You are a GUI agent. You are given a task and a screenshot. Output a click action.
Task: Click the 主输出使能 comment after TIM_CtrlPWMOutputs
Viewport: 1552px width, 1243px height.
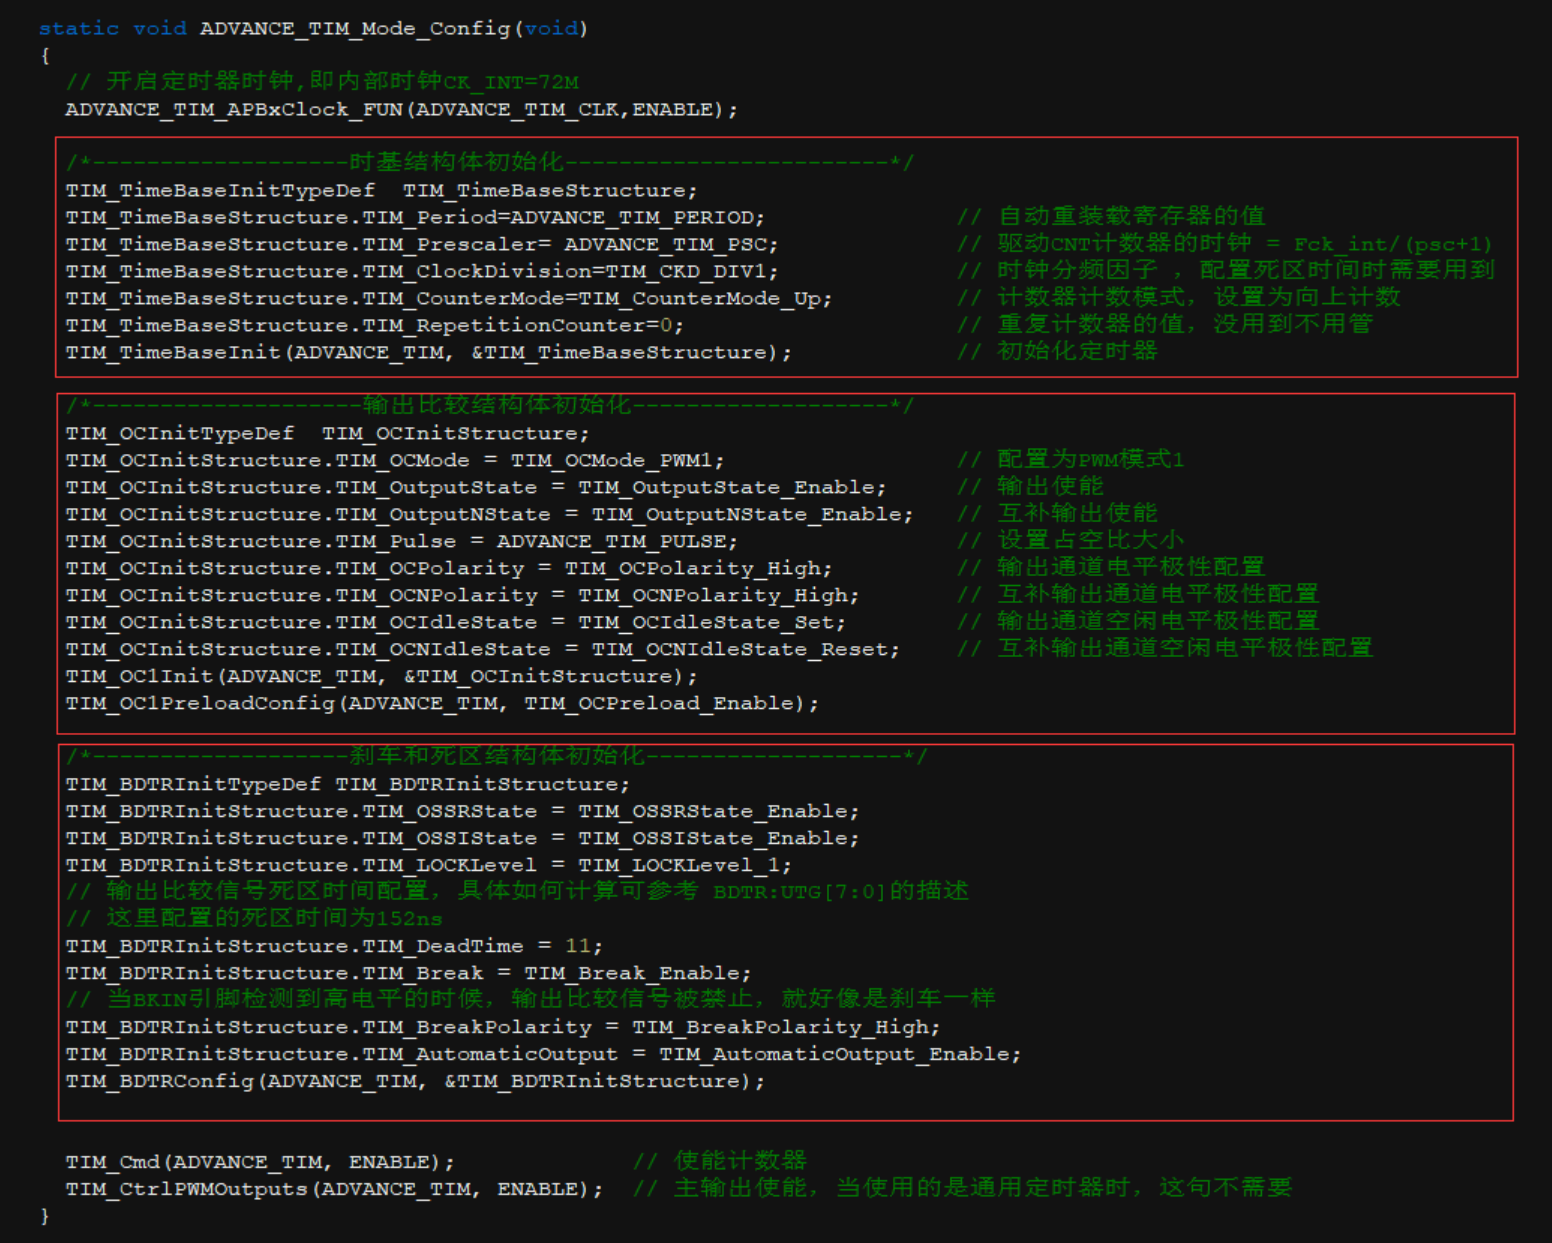[962, 1187]
